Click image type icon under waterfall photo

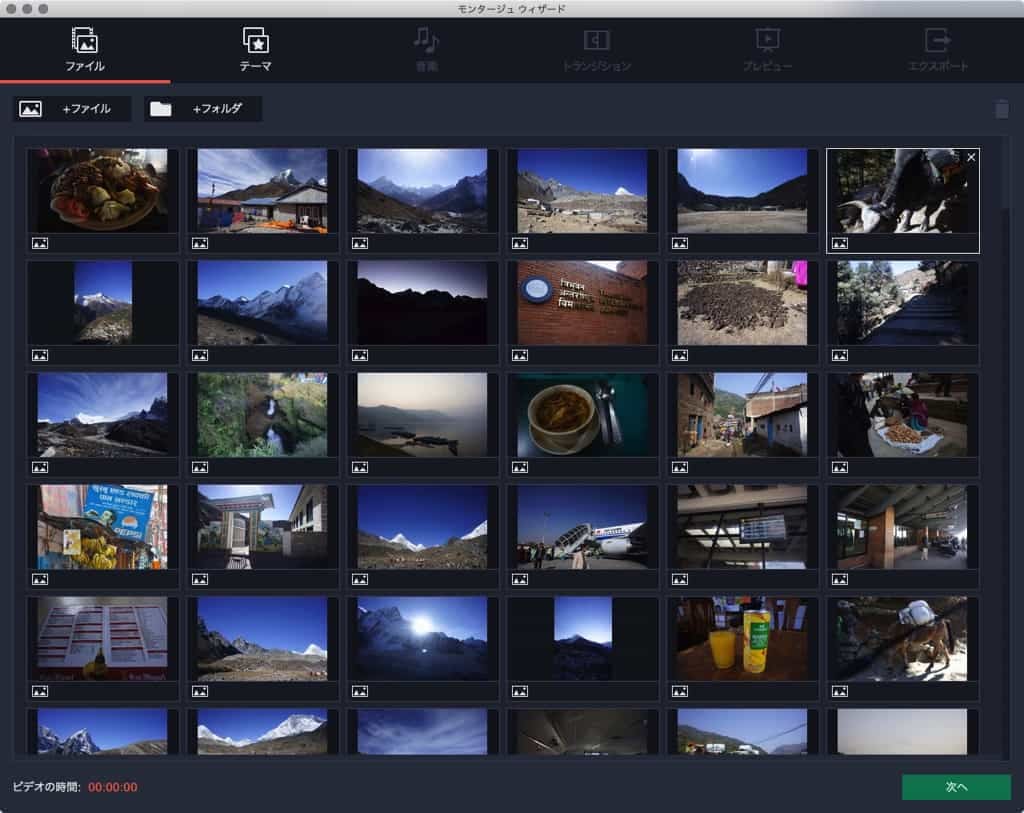200,468
